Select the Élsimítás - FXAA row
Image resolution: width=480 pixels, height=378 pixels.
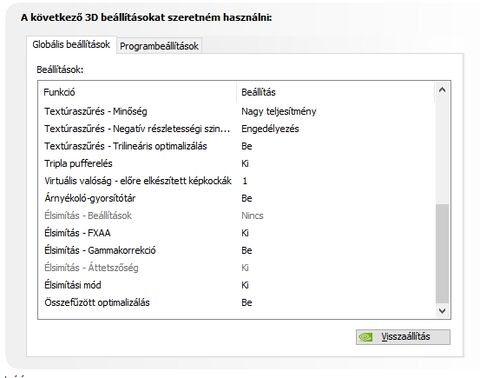pos(236,233)
